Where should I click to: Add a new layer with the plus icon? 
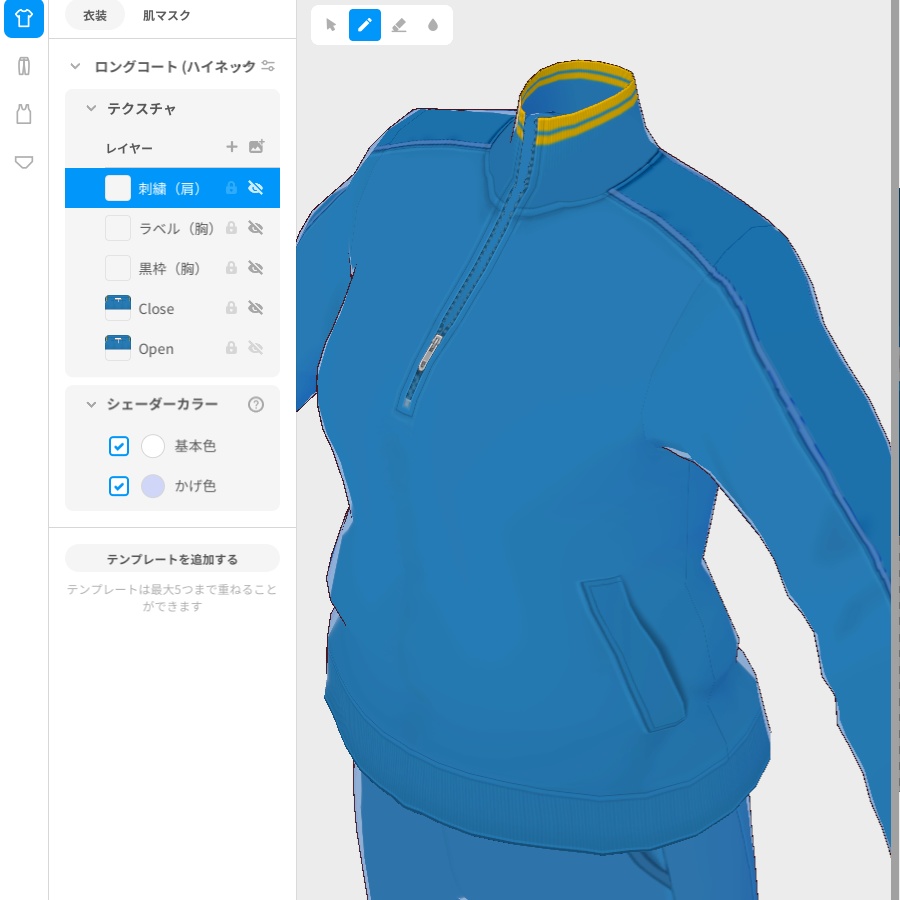[x=231, y=147]
